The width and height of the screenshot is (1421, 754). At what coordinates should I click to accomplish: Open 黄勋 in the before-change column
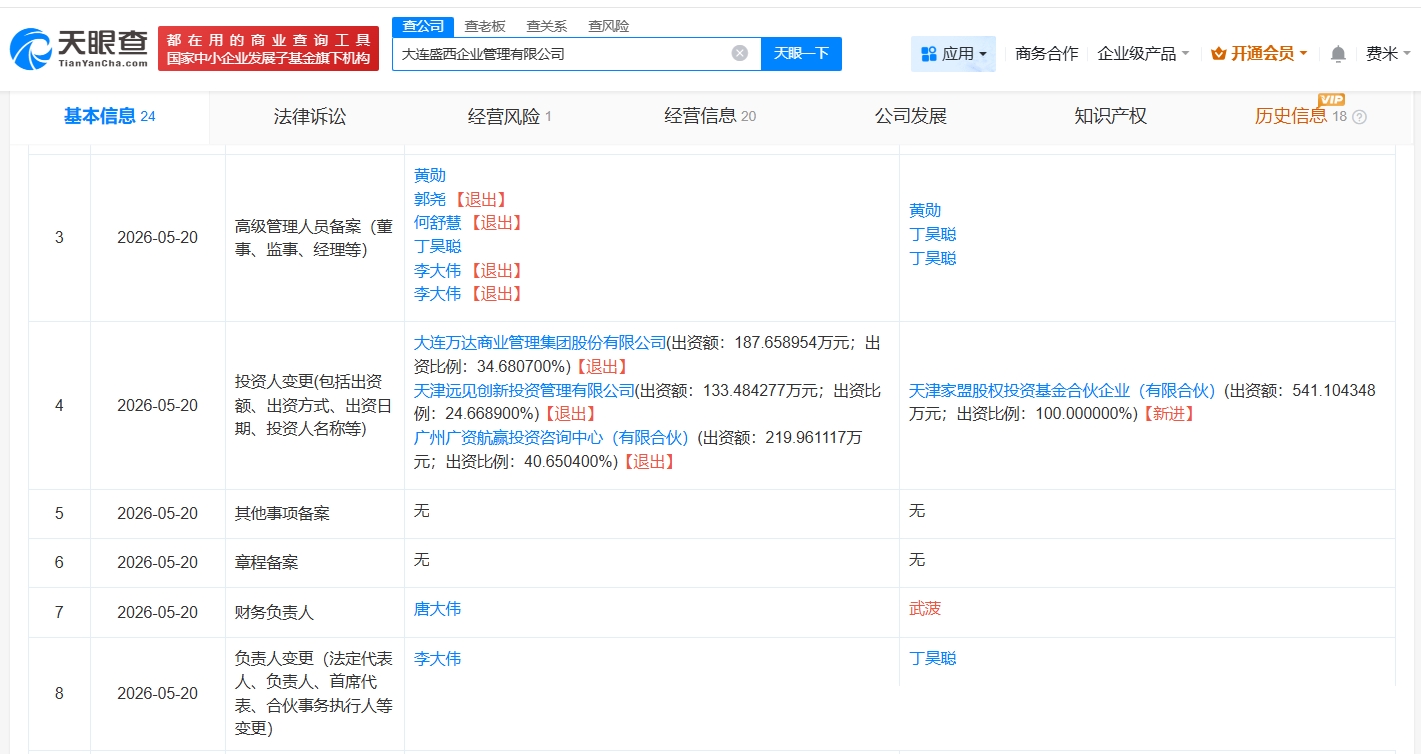pos(430,175)
